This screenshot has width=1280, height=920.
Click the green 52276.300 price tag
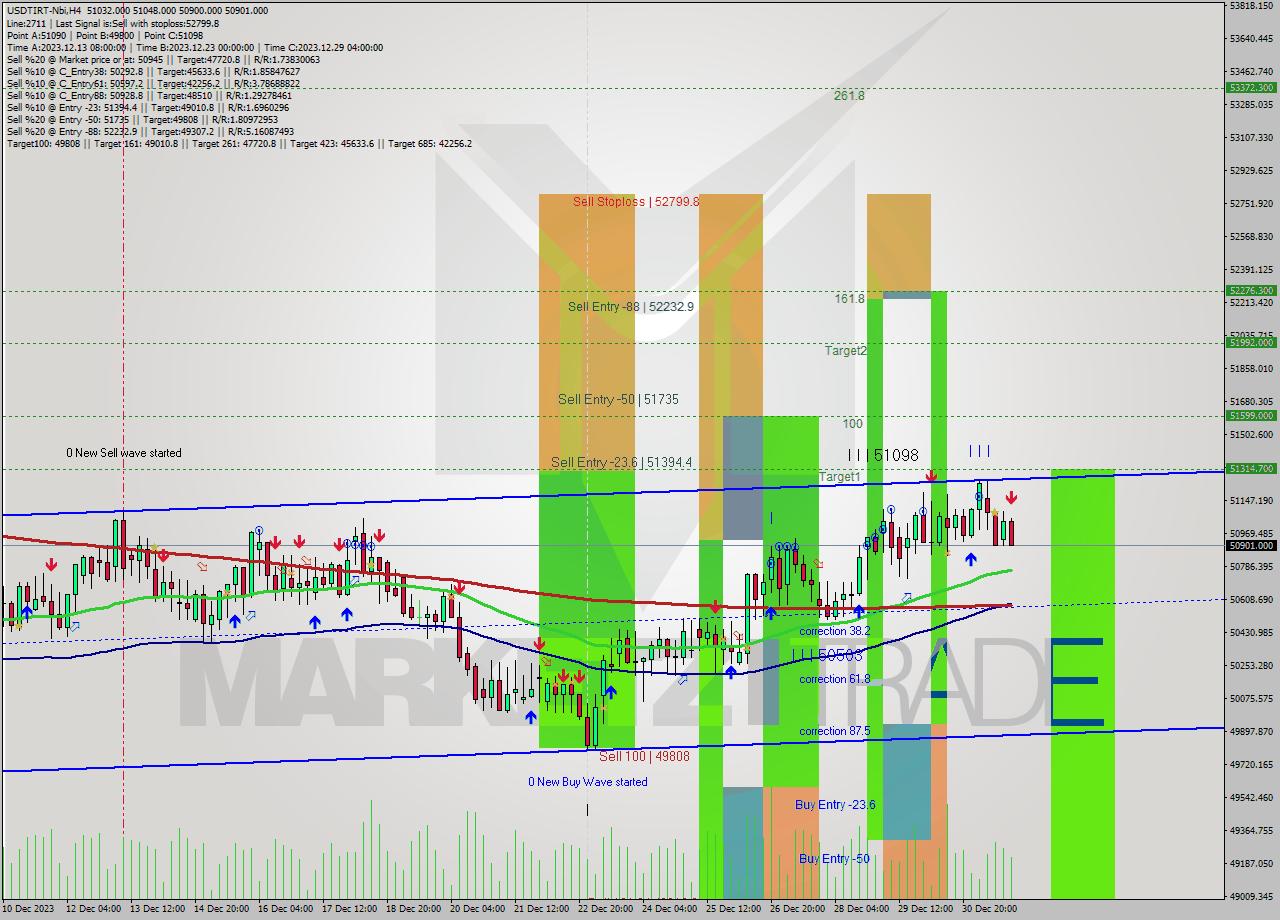click(x=1250, y=291)
